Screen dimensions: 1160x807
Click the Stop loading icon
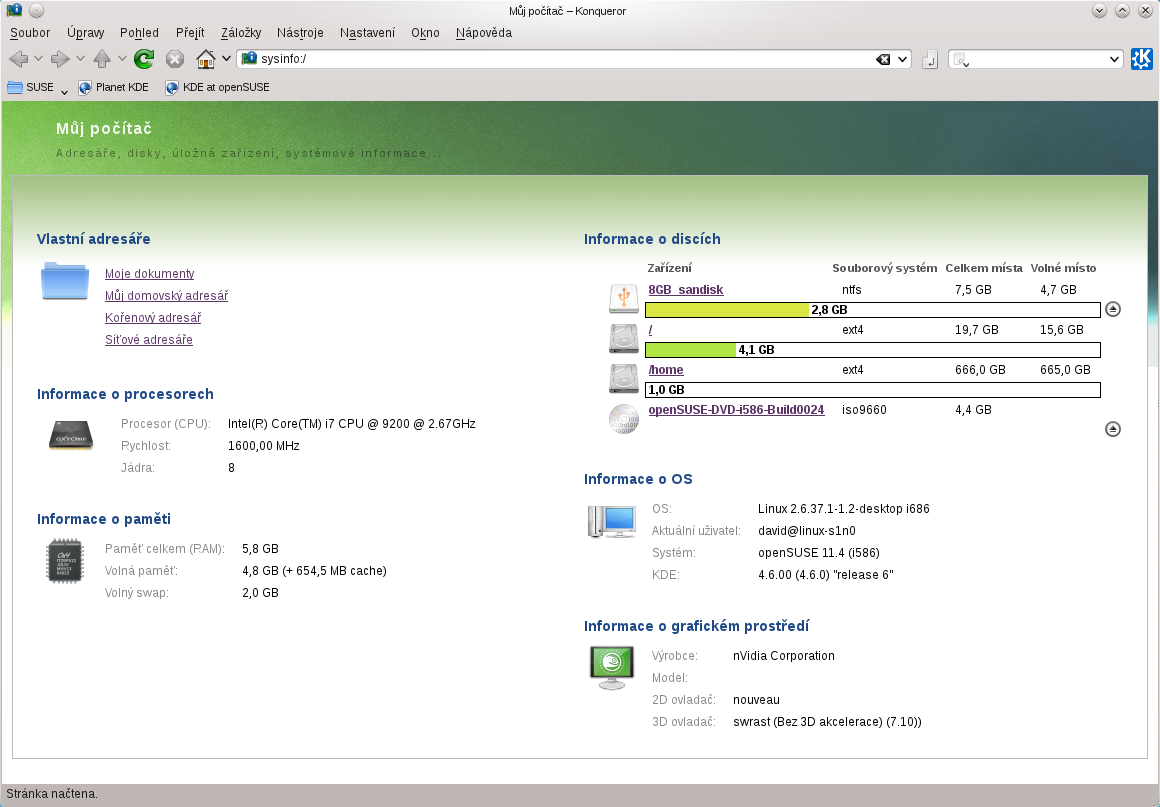coord(175,59)
